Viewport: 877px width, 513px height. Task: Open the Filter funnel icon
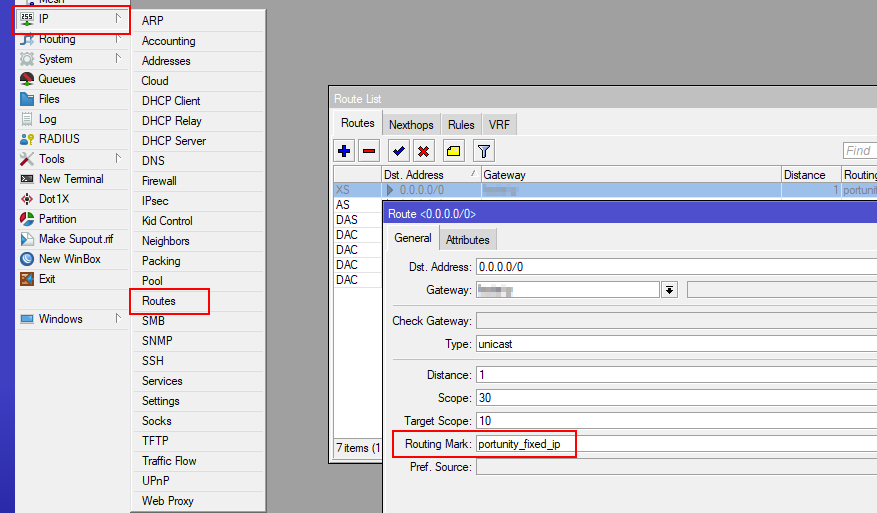click(x=483, y=151)
